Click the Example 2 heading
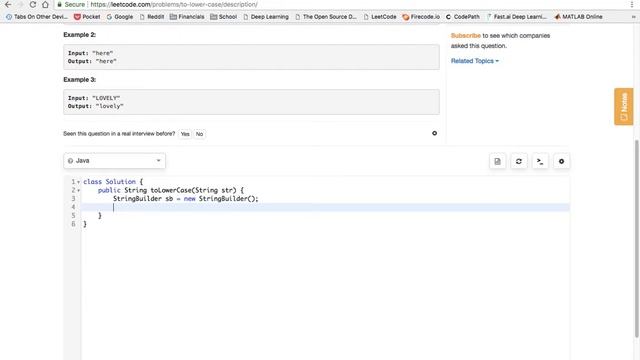 click(x=80, y=35)
